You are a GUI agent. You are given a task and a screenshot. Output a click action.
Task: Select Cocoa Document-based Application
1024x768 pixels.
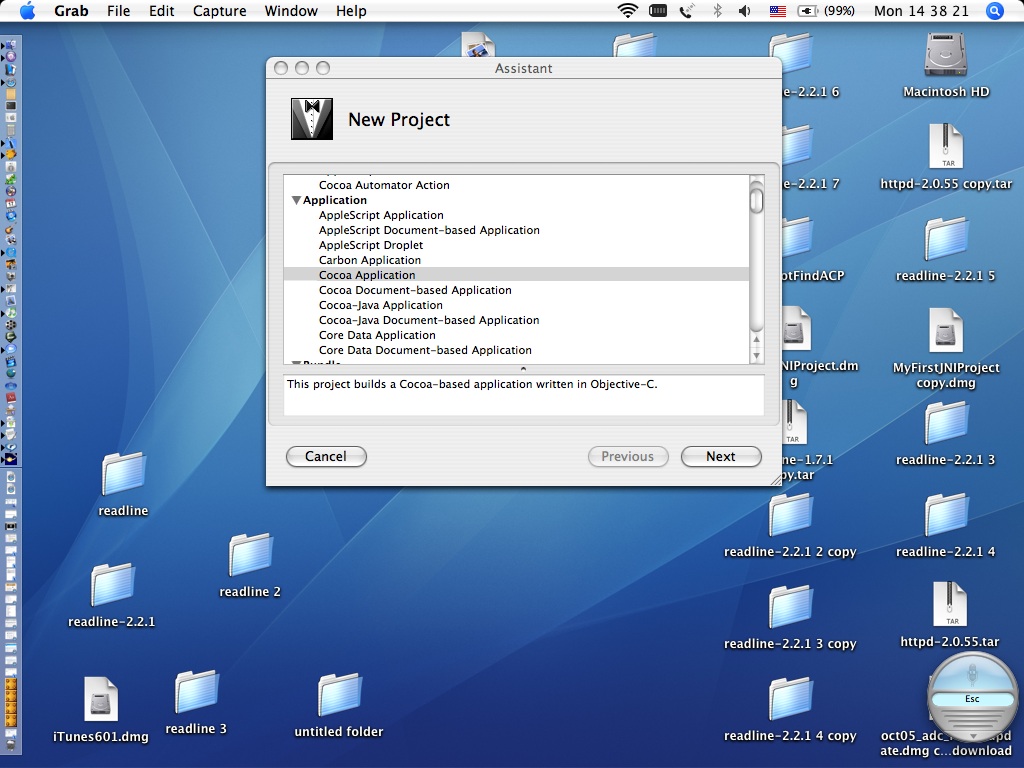tap(415, 291)
